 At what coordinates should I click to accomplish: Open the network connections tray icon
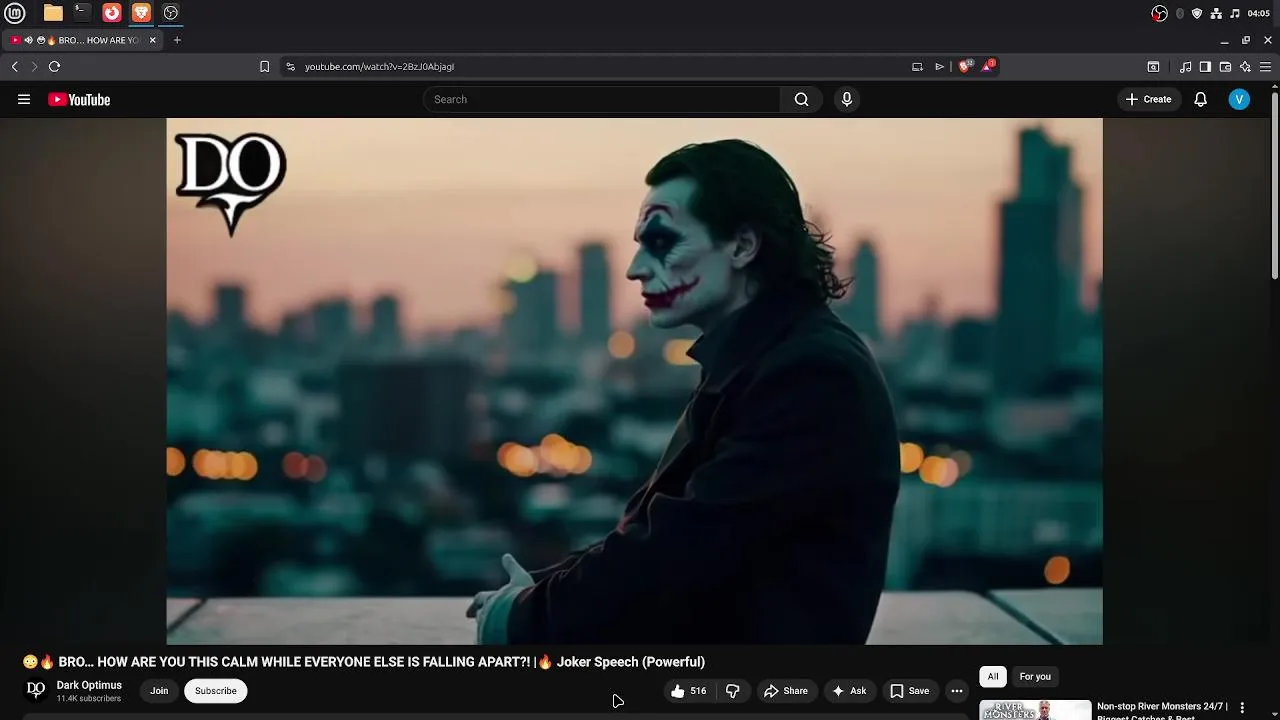[1216, 13]
